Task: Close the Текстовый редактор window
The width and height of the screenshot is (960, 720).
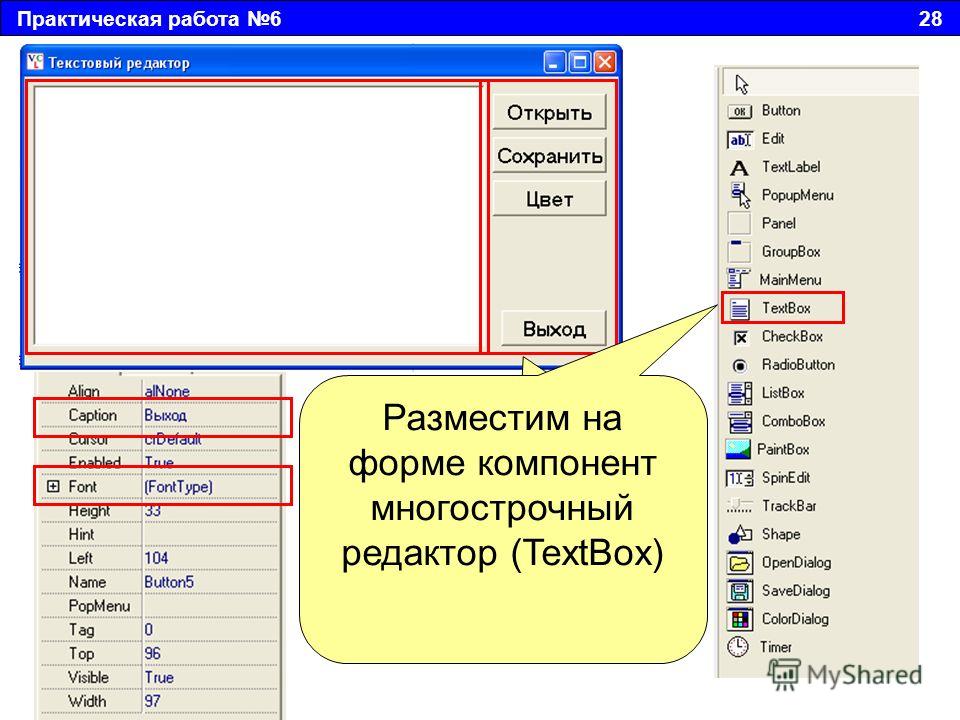Action: click(x=604, y=62)
